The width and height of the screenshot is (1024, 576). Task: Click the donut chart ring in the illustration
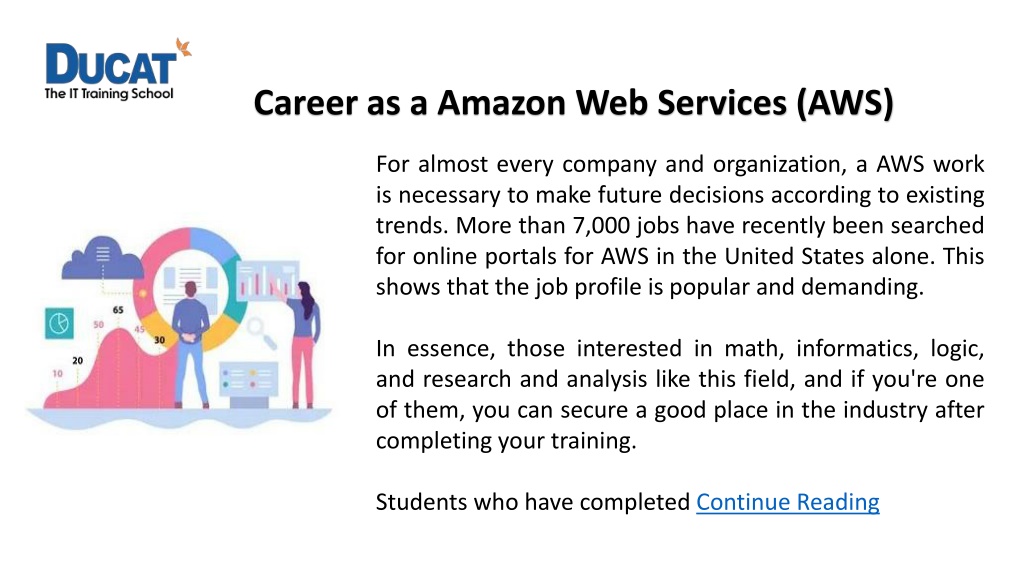click(191, 289)
